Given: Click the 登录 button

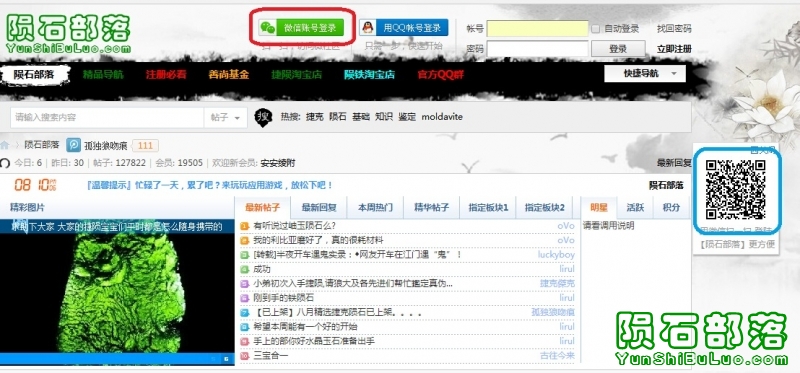Looking at the screenshot, I should (618, 49).
